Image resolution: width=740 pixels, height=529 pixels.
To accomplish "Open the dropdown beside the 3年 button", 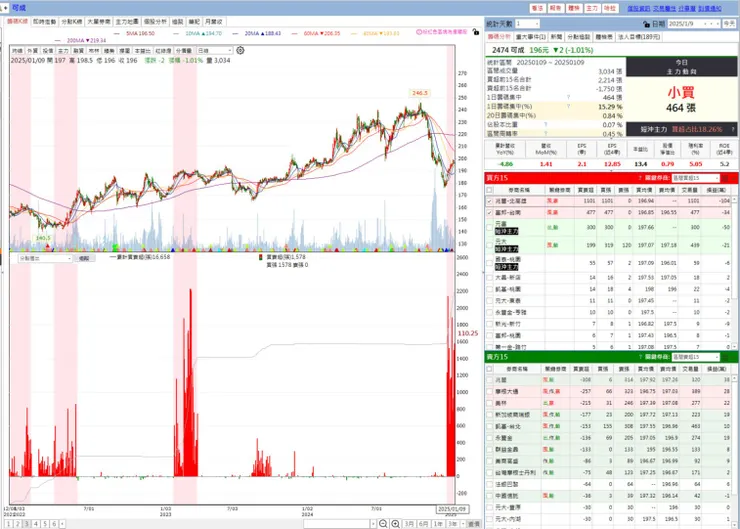I will pos(463,524).
